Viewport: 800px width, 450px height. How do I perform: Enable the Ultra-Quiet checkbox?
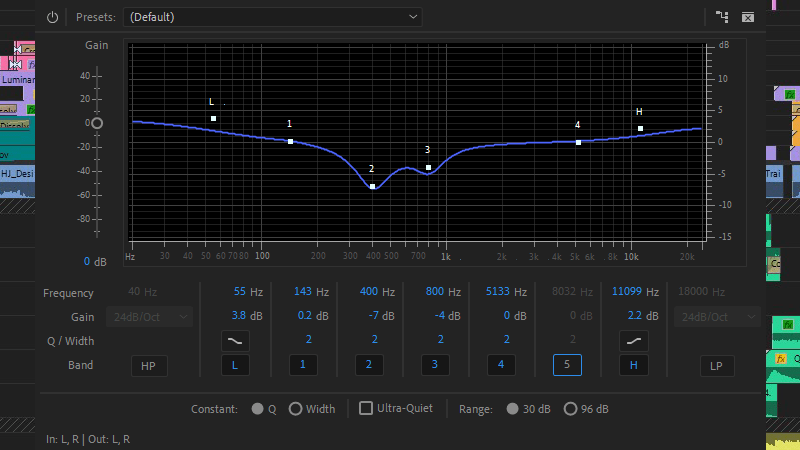coord(366,408)
